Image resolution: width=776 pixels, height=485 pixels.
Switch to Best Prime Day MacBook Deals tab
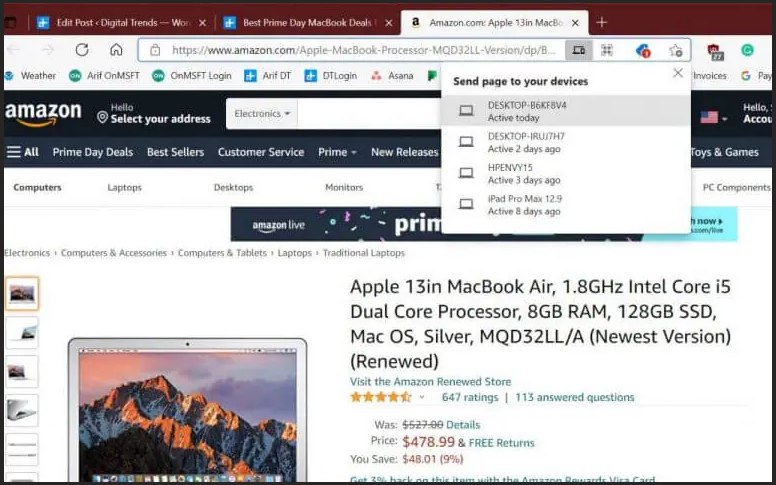point(308,23)
